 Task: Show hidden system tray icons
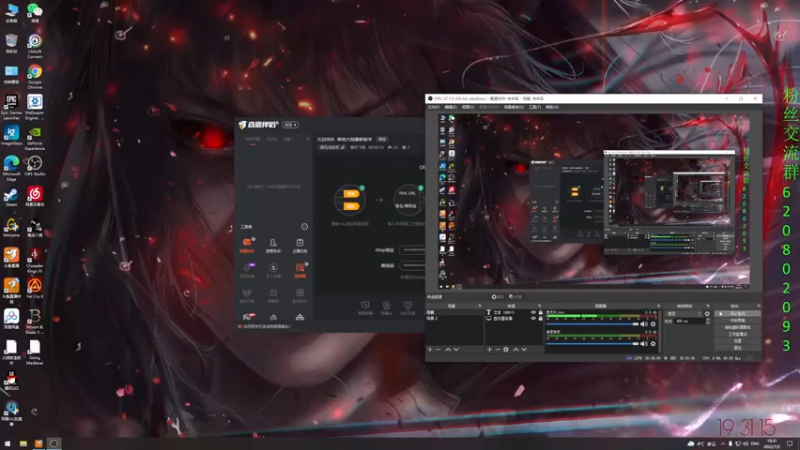pos(723,444)
